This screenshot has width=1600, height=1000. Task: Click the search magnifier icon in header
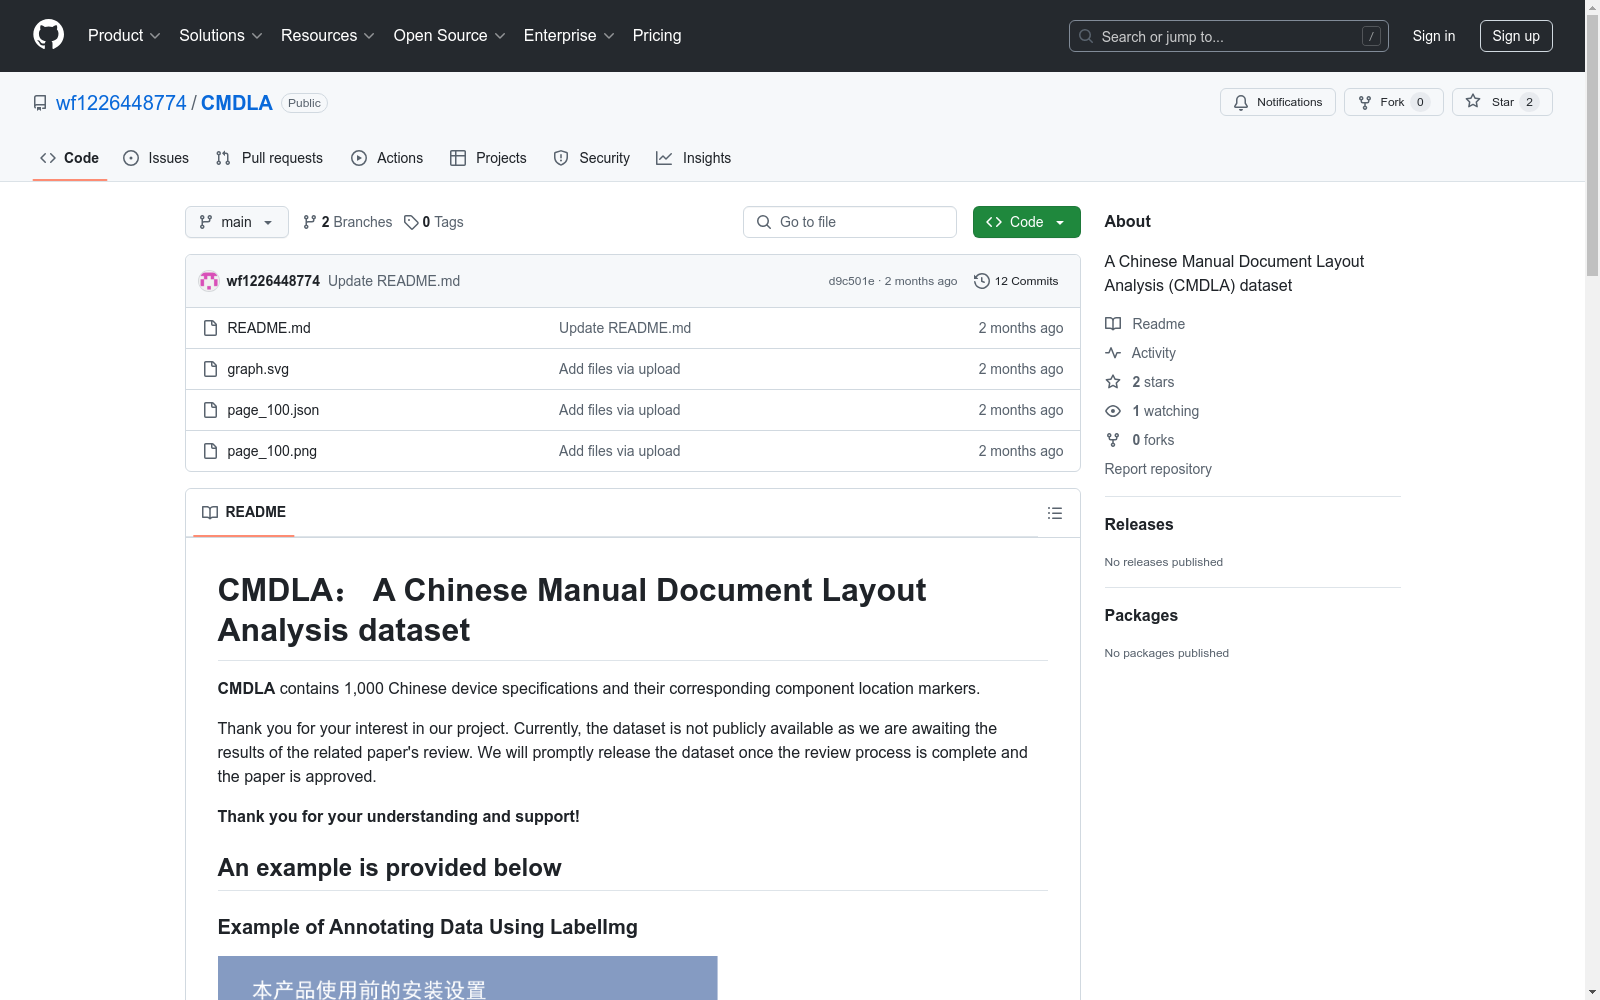pos(1086,36)
